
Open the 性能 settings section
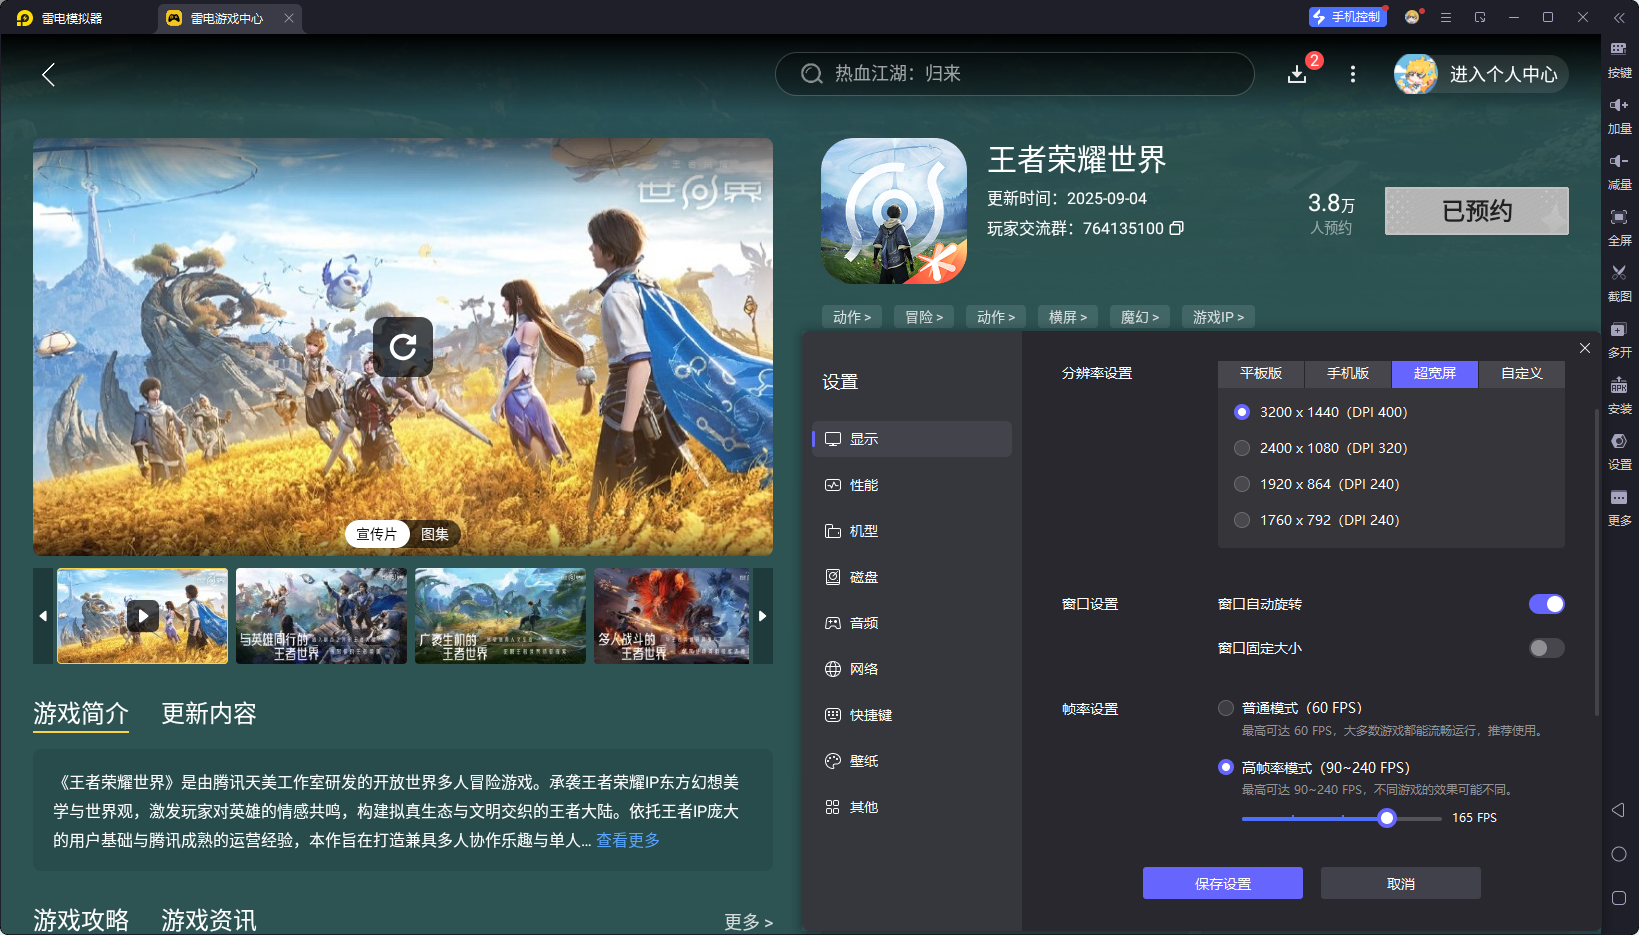(864, 485)
